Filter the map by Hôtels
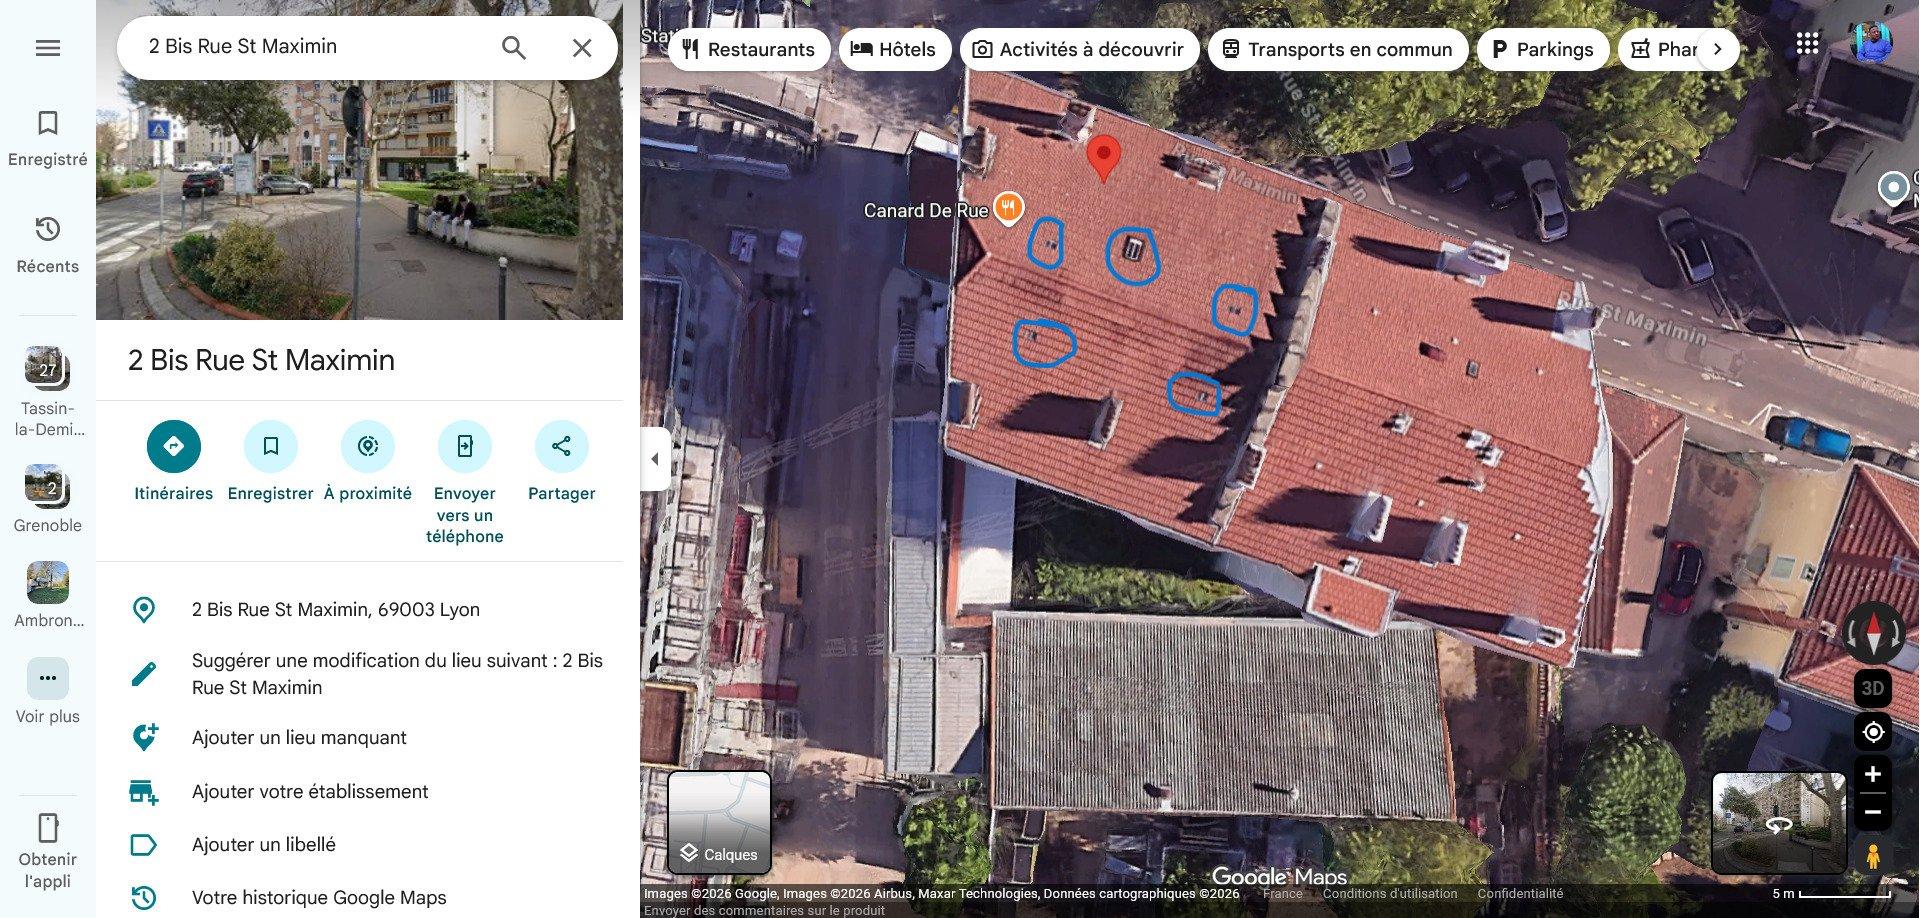Screen dimensions: 1920x918 (894, 49)
